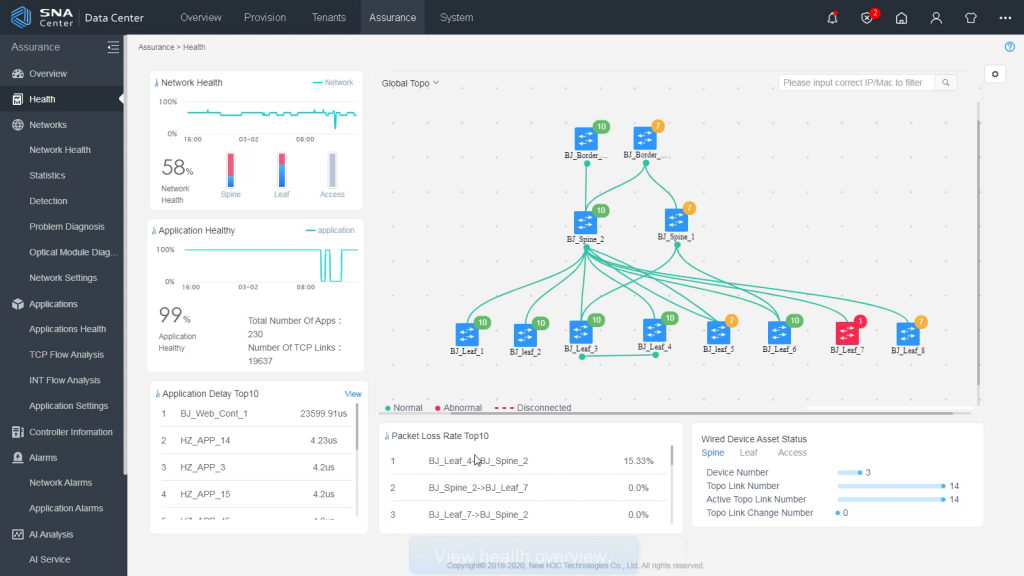This screenshot has height=576, width=1024.
Task: Click the notification bell icon
Action: pos(832,17)
